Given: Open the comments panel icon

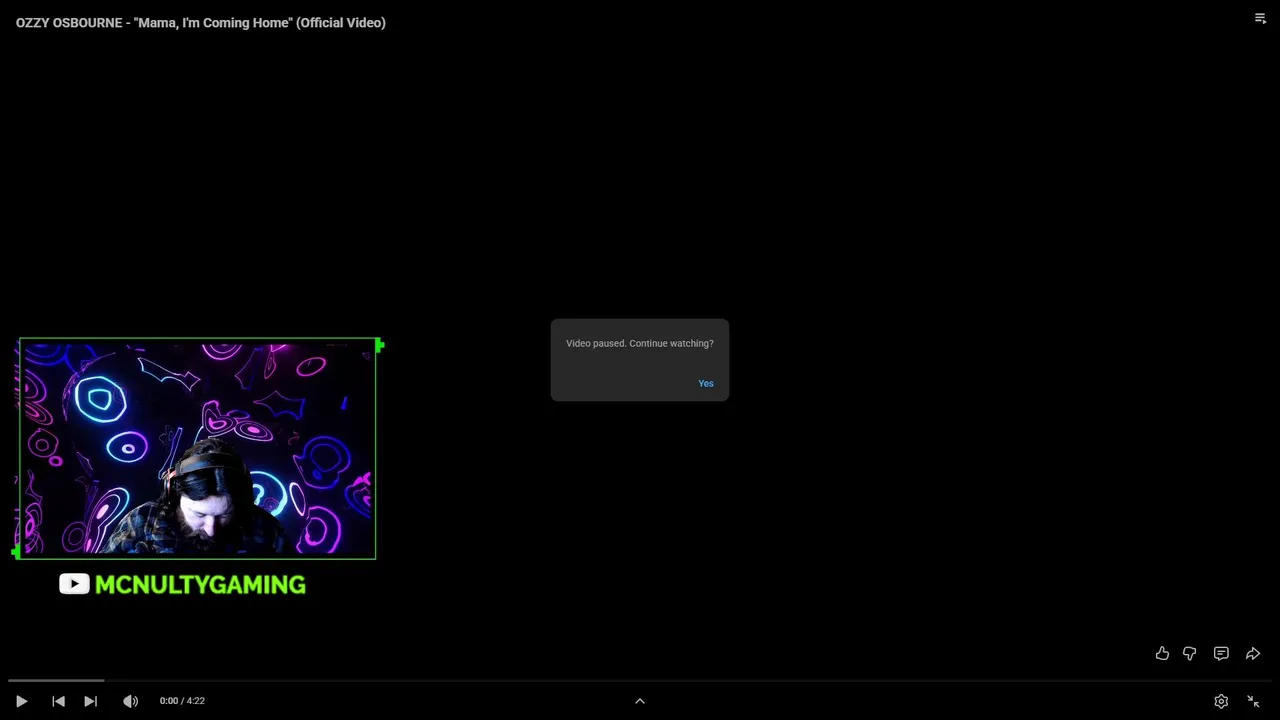Looking at the screenshot, I should point(1221,653).
